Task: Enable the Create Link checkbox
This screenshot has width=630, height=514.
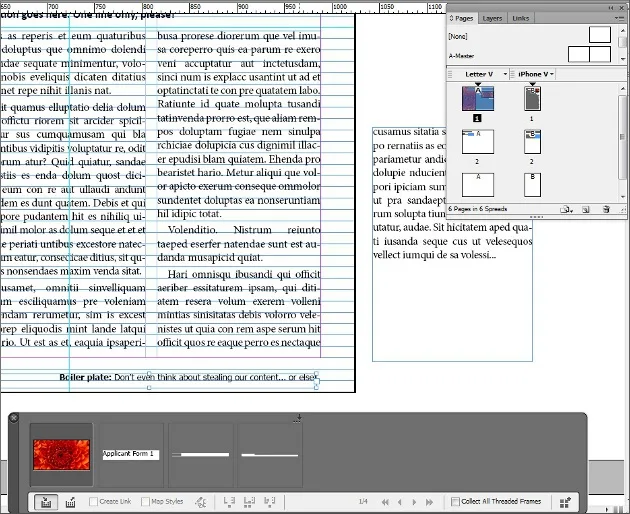Action: click(x=94, y=502)
